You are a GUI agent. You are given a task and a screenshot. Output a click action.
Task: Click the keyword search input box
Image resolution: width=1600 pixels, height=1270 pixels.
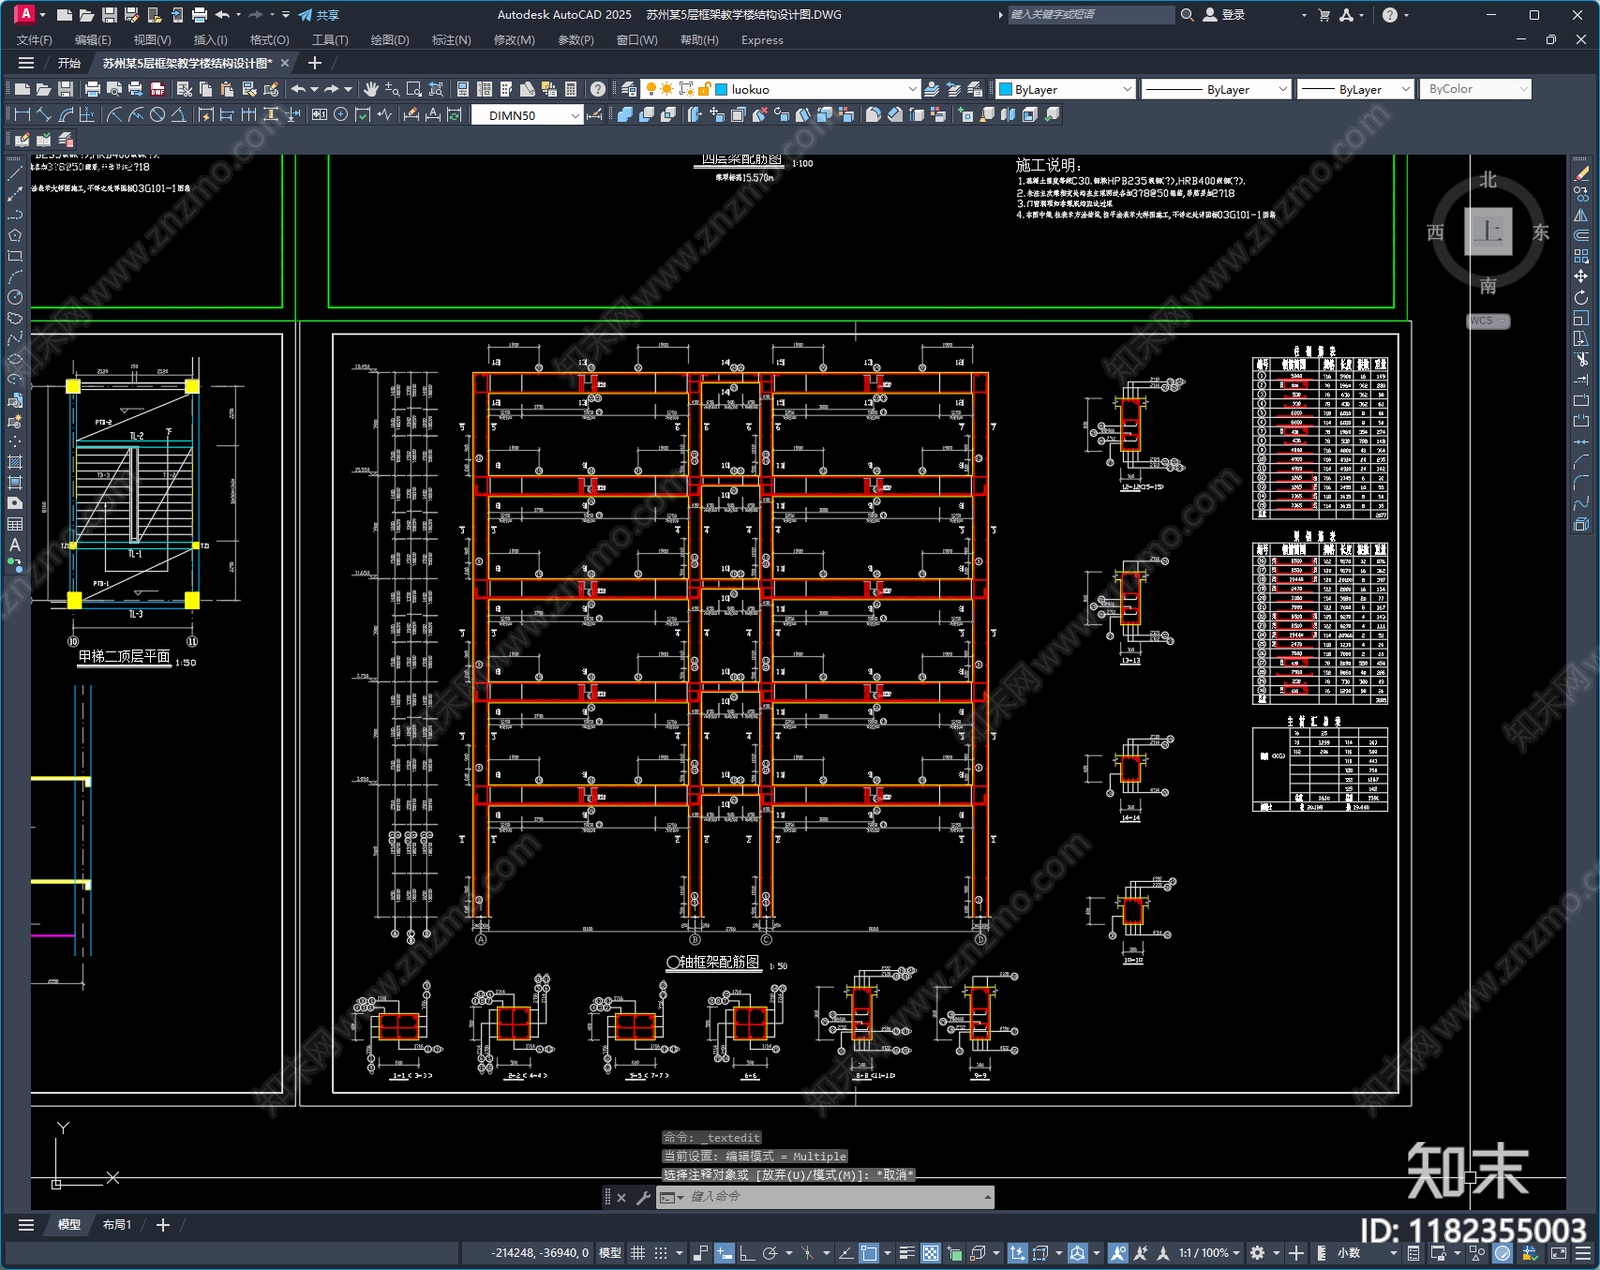pos(1090,15)
